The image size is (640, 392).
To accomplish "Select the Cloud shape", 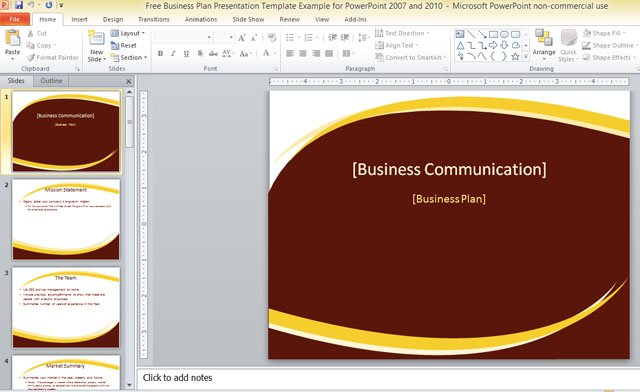I will click(x=515, y=45).
